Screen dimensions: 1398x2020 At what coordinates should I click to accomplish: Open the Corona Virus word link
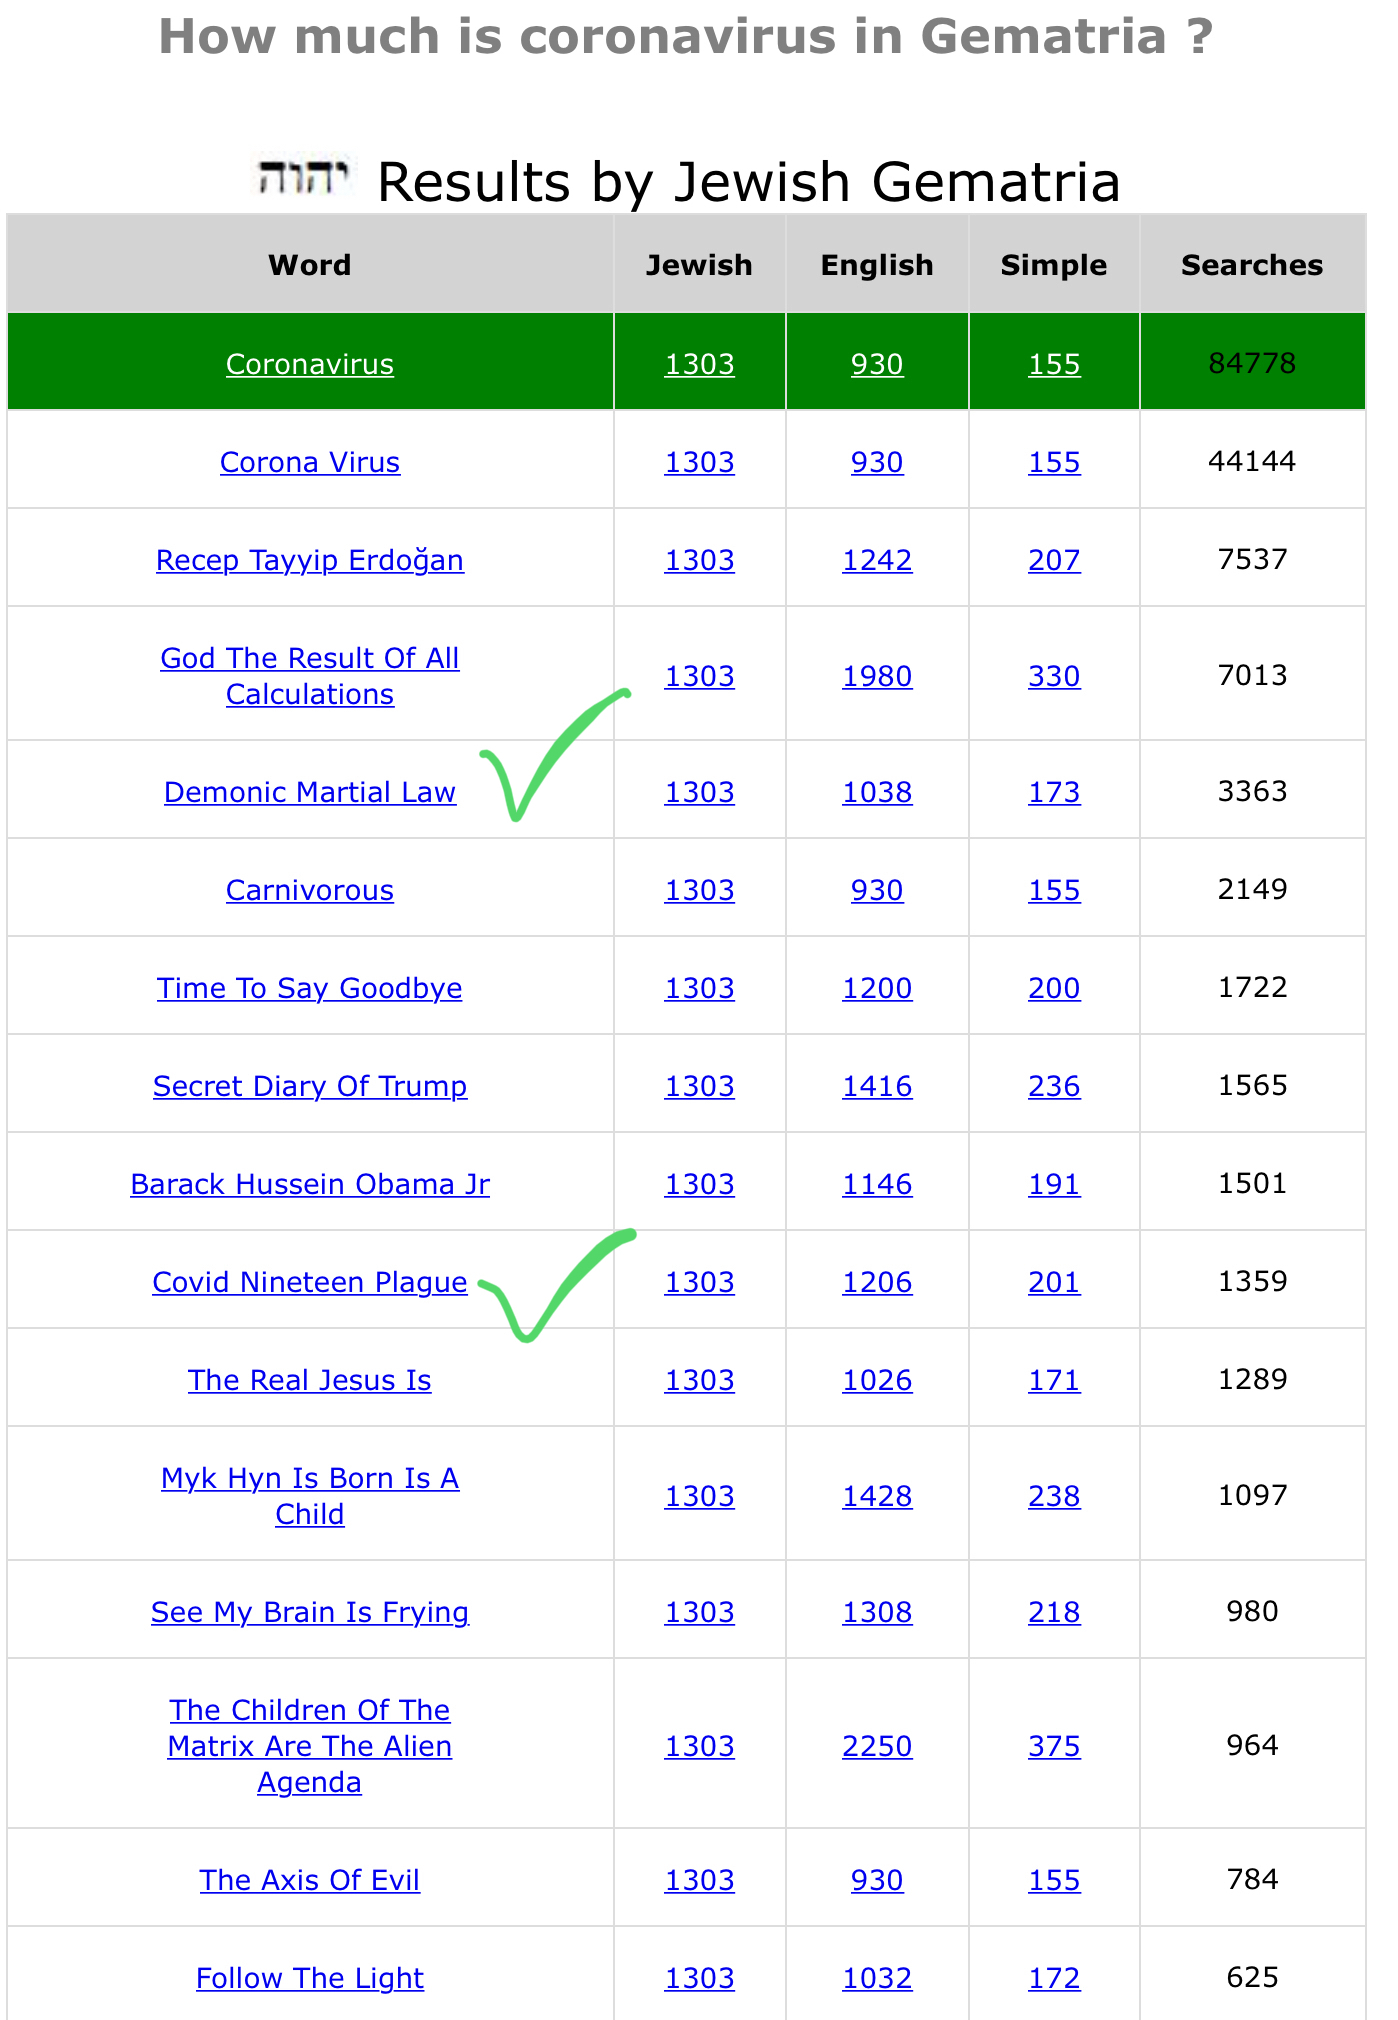pyautogui.click(x=309, y=462)
